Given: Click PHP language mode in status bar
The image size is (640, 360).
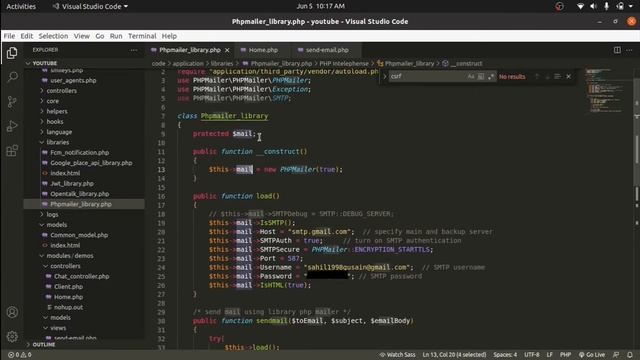Looking at the screenshot, I should 565,355.
